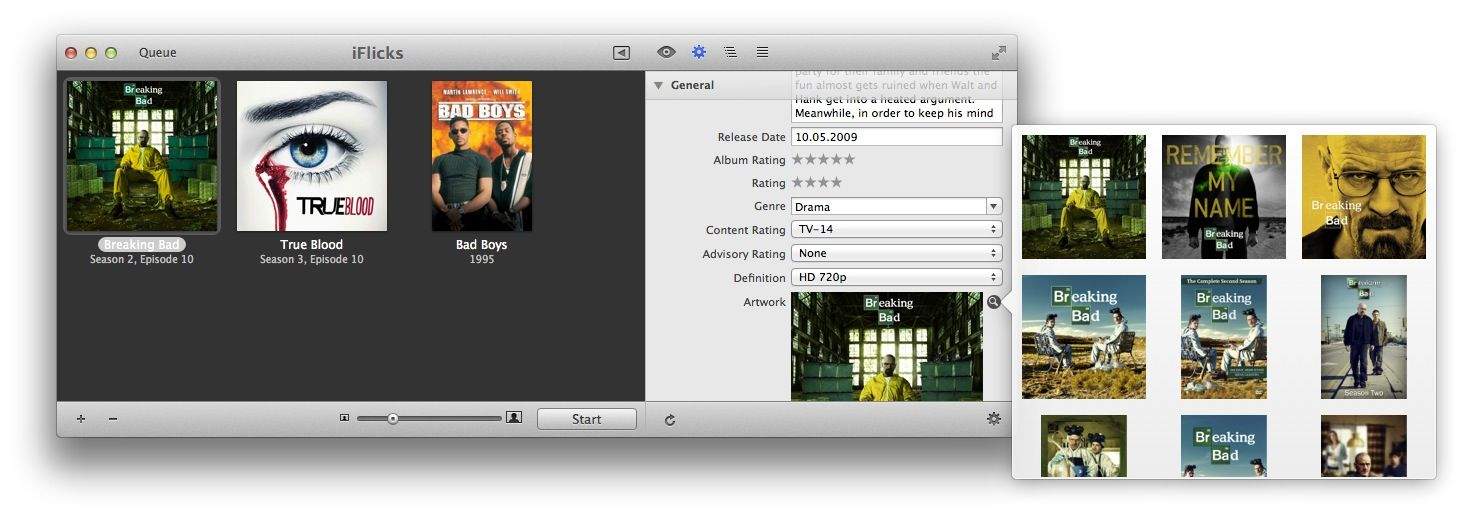The image size is (1473, 520).
Task: Open the indented list tab icon
Action: pyautogui.click(x=731, y=52)
